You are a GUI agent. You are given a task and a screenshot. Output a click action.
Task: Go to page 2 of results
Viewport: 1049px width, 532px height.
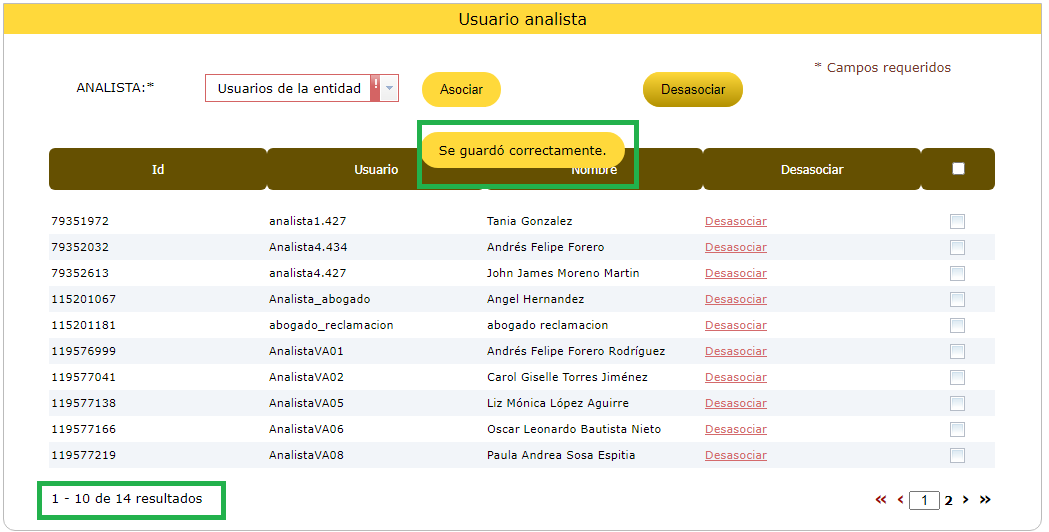tap(949, 500)
